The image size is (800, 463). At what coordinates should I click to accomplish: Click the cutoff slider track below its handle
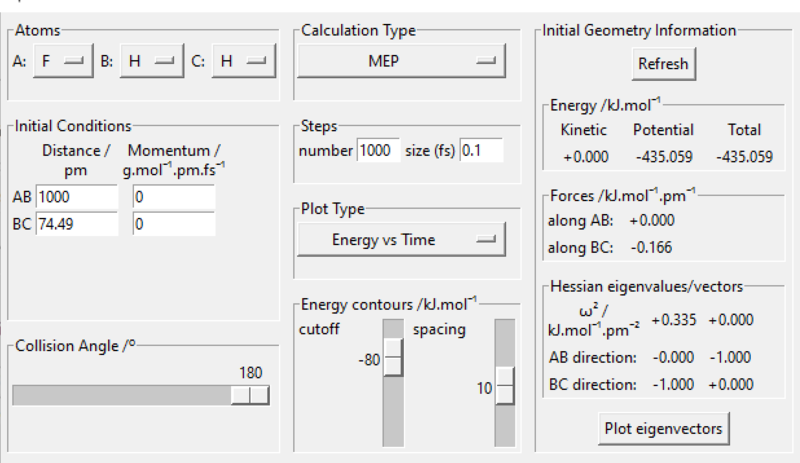click(x=393, y=410)
